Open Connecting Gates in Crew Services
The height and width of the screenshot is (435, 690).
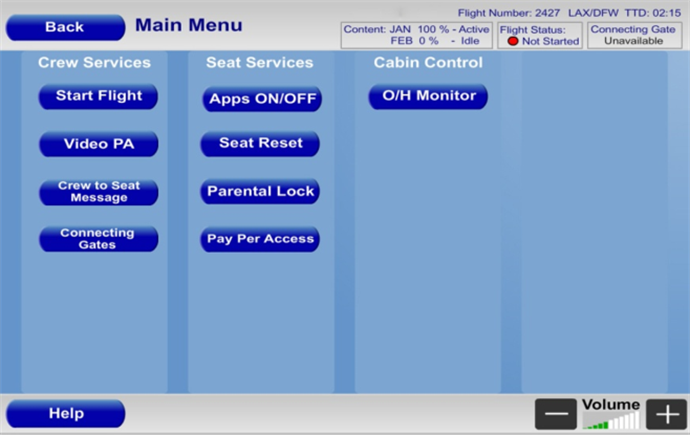pyautogui.click(x=98, y=239)
